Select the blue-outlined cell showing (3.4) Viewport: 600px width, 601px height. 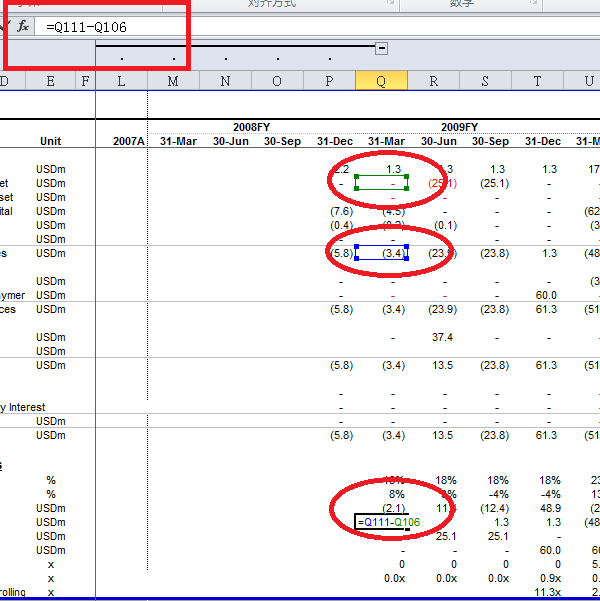[381, 253]
